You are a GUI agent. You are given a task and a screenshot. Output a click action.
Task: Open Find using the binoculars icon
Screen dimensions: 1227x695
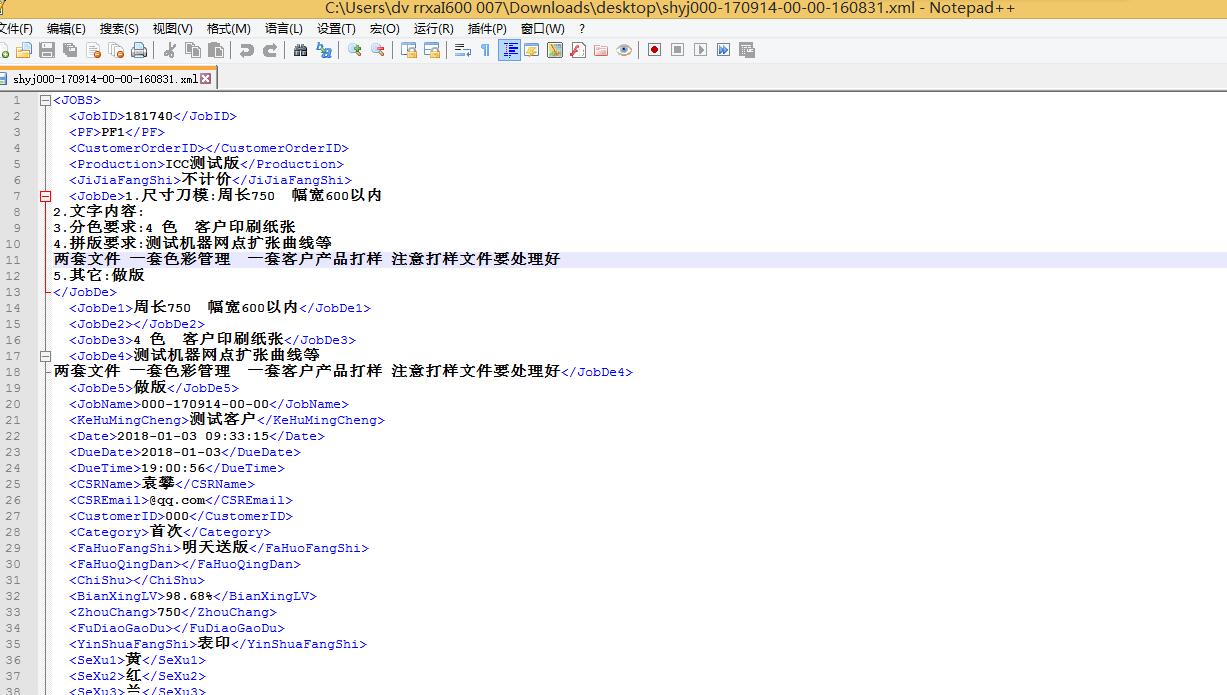pyautogui.click(x=300, y=50)
